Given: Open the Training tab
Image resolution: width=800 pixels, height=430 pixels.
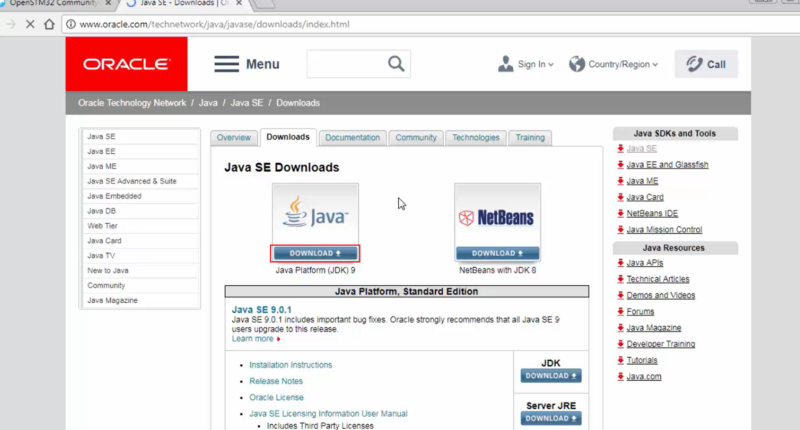Looking at the screenshot, I should coord(530,137).
